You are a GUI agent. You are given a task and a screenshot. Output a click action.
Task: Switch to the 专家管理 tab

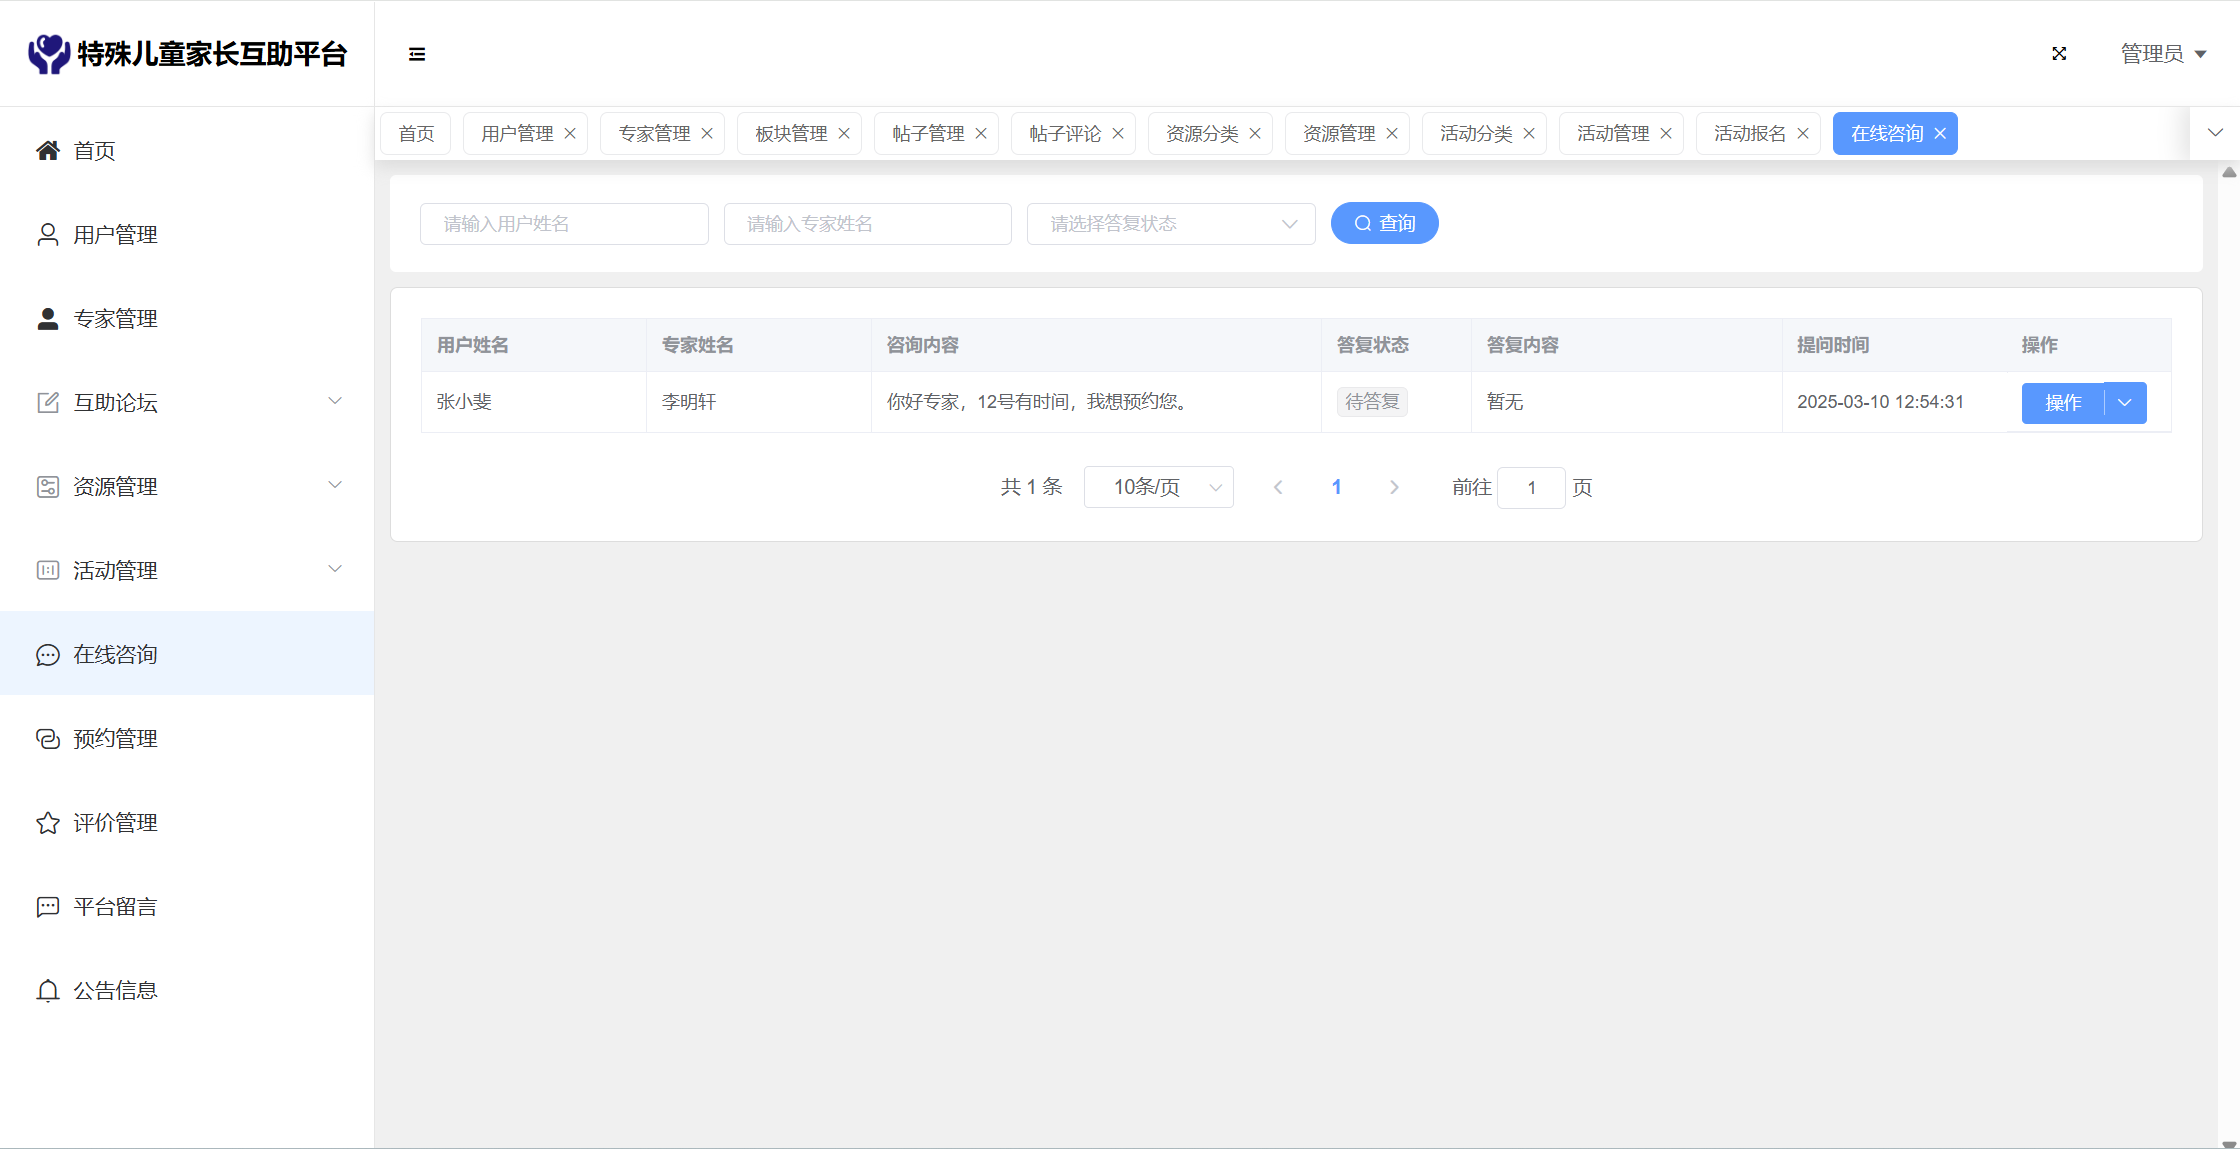point(653,134)
